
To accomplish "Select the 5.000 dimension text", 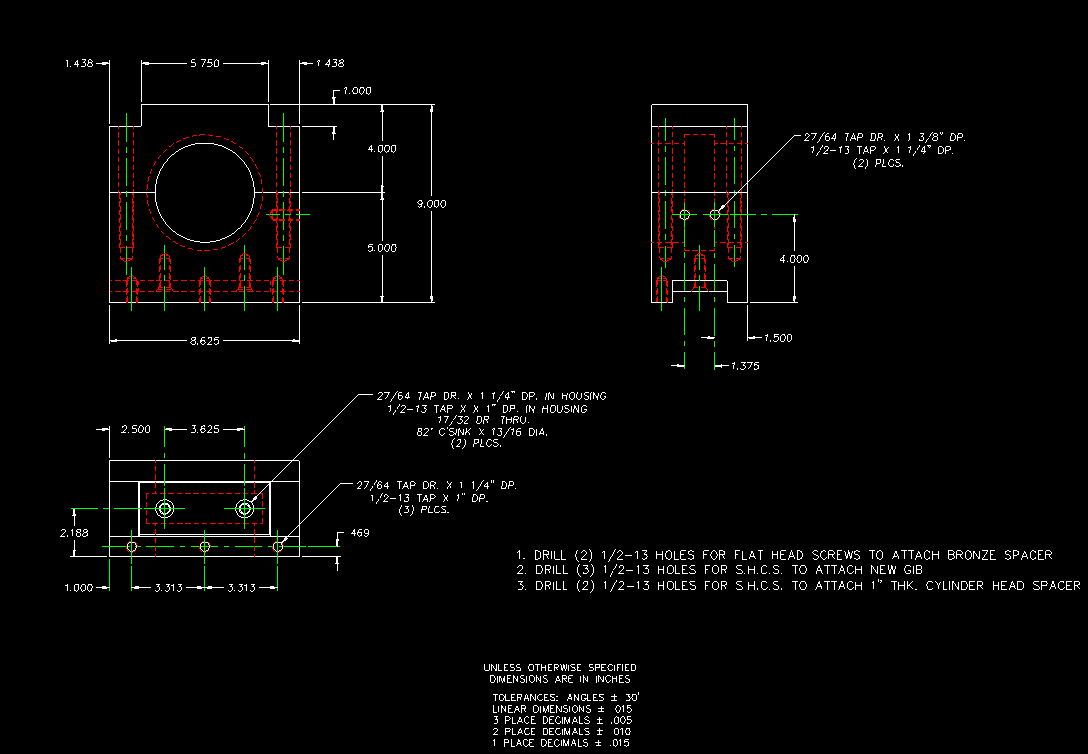I will pyautogui.click(x=382, y=248).
